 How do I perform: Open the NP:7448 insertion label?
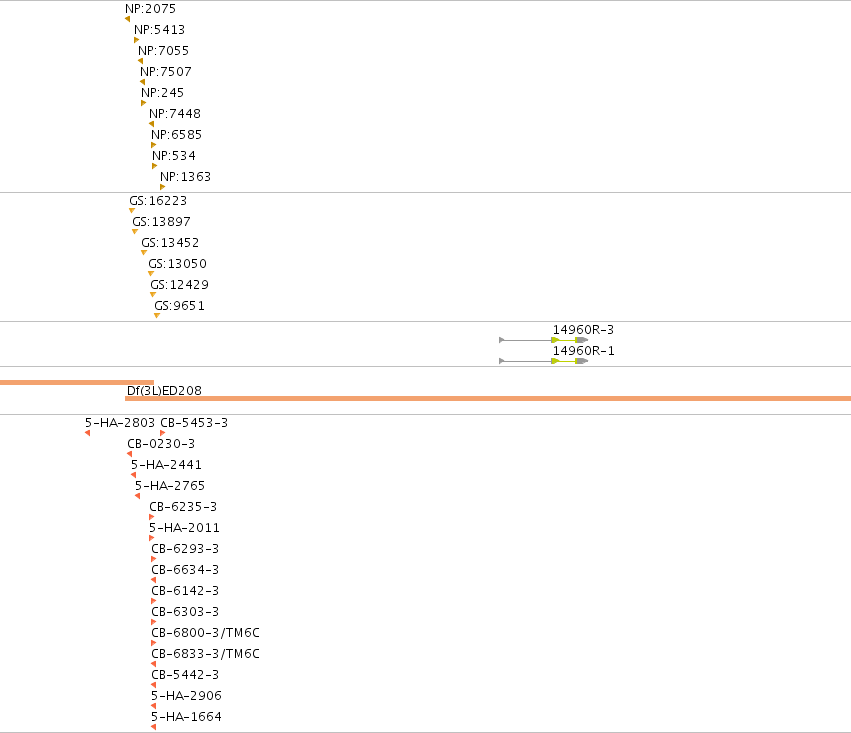[175, 114]
